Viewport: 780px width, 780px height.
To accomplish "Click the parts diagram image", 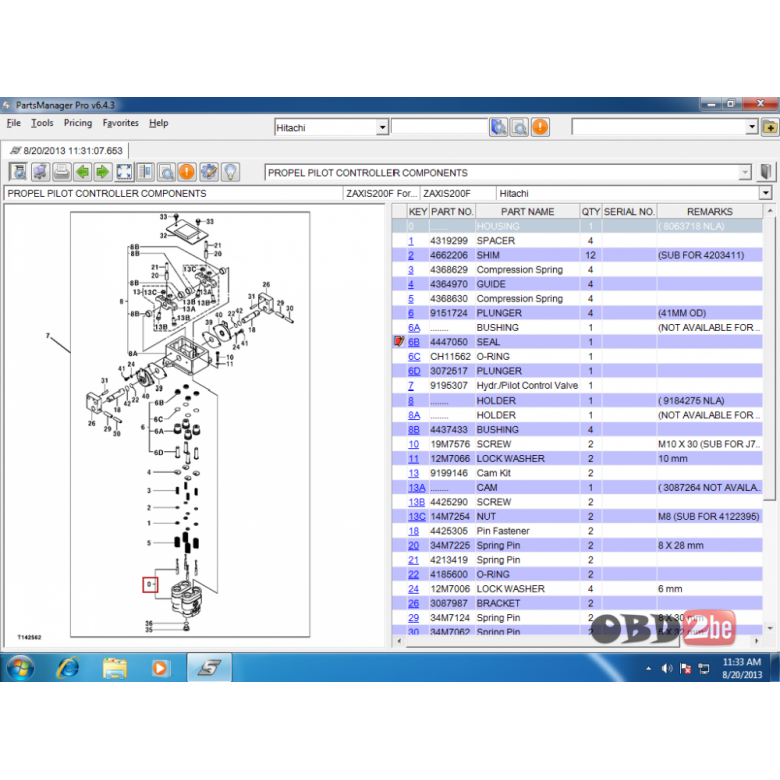I will tap(190, 424).
